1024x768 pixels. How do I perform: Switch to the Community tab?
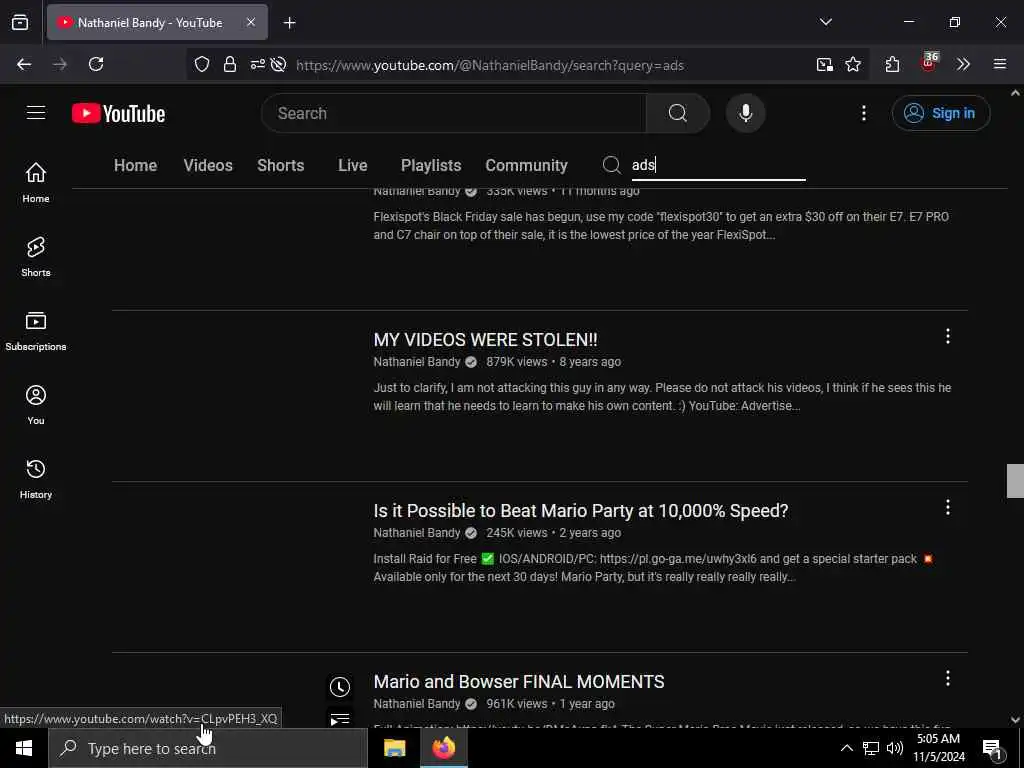tap(526, 165)
